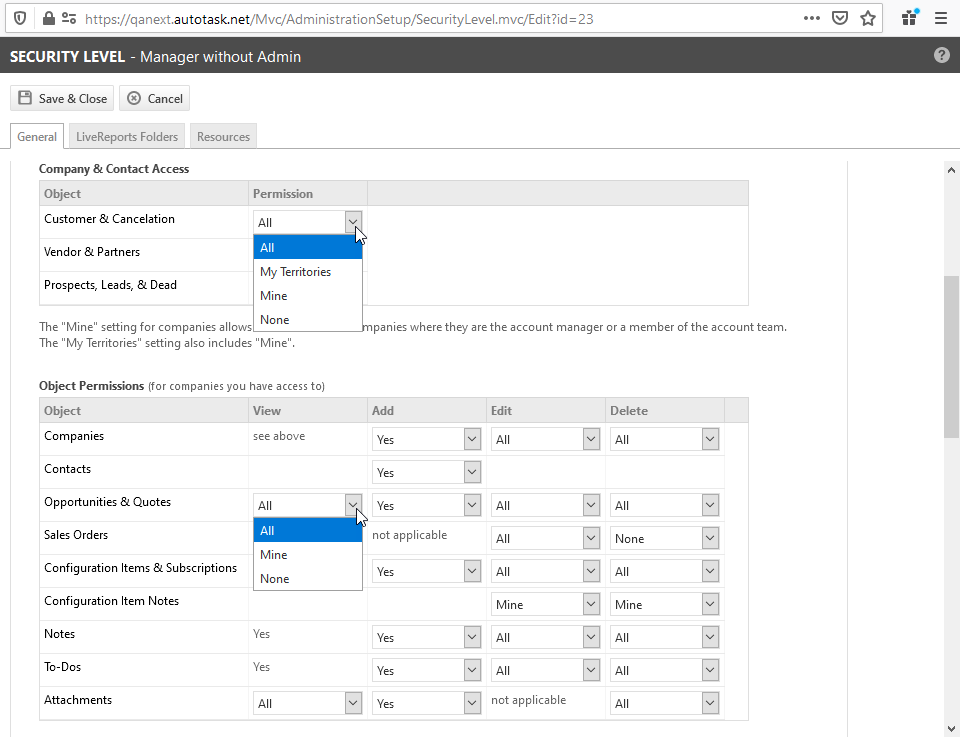Click the Cancel circle-x icon
This screenshot has height=737, width=960.
tap(134, 98)
